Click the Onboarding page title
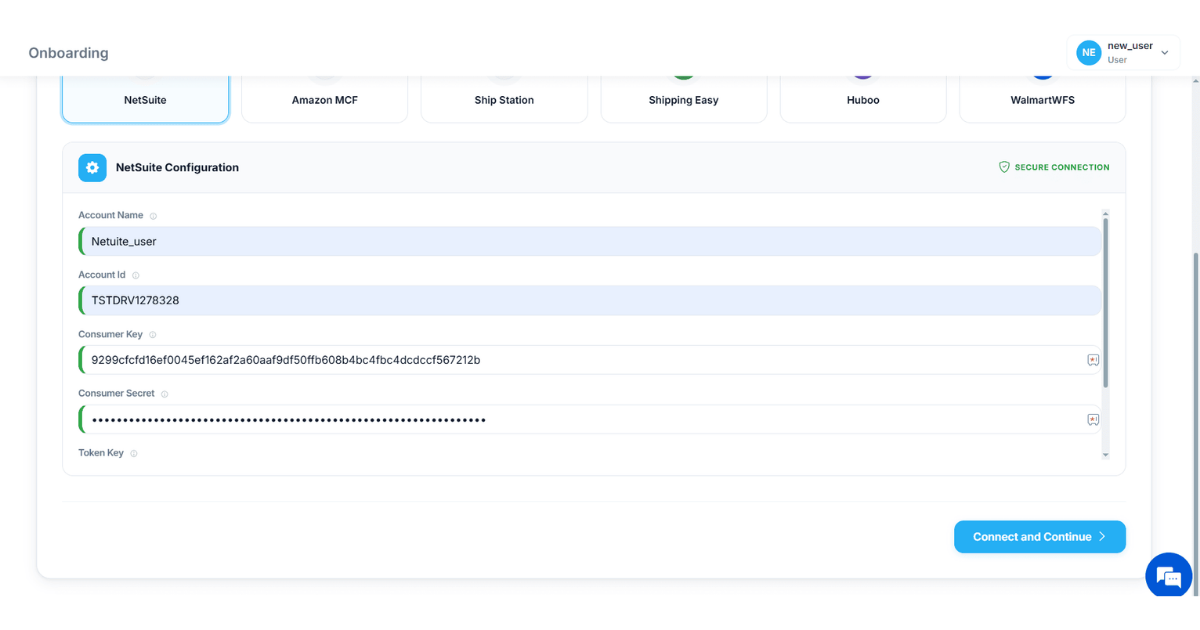 tap(68, 53)
